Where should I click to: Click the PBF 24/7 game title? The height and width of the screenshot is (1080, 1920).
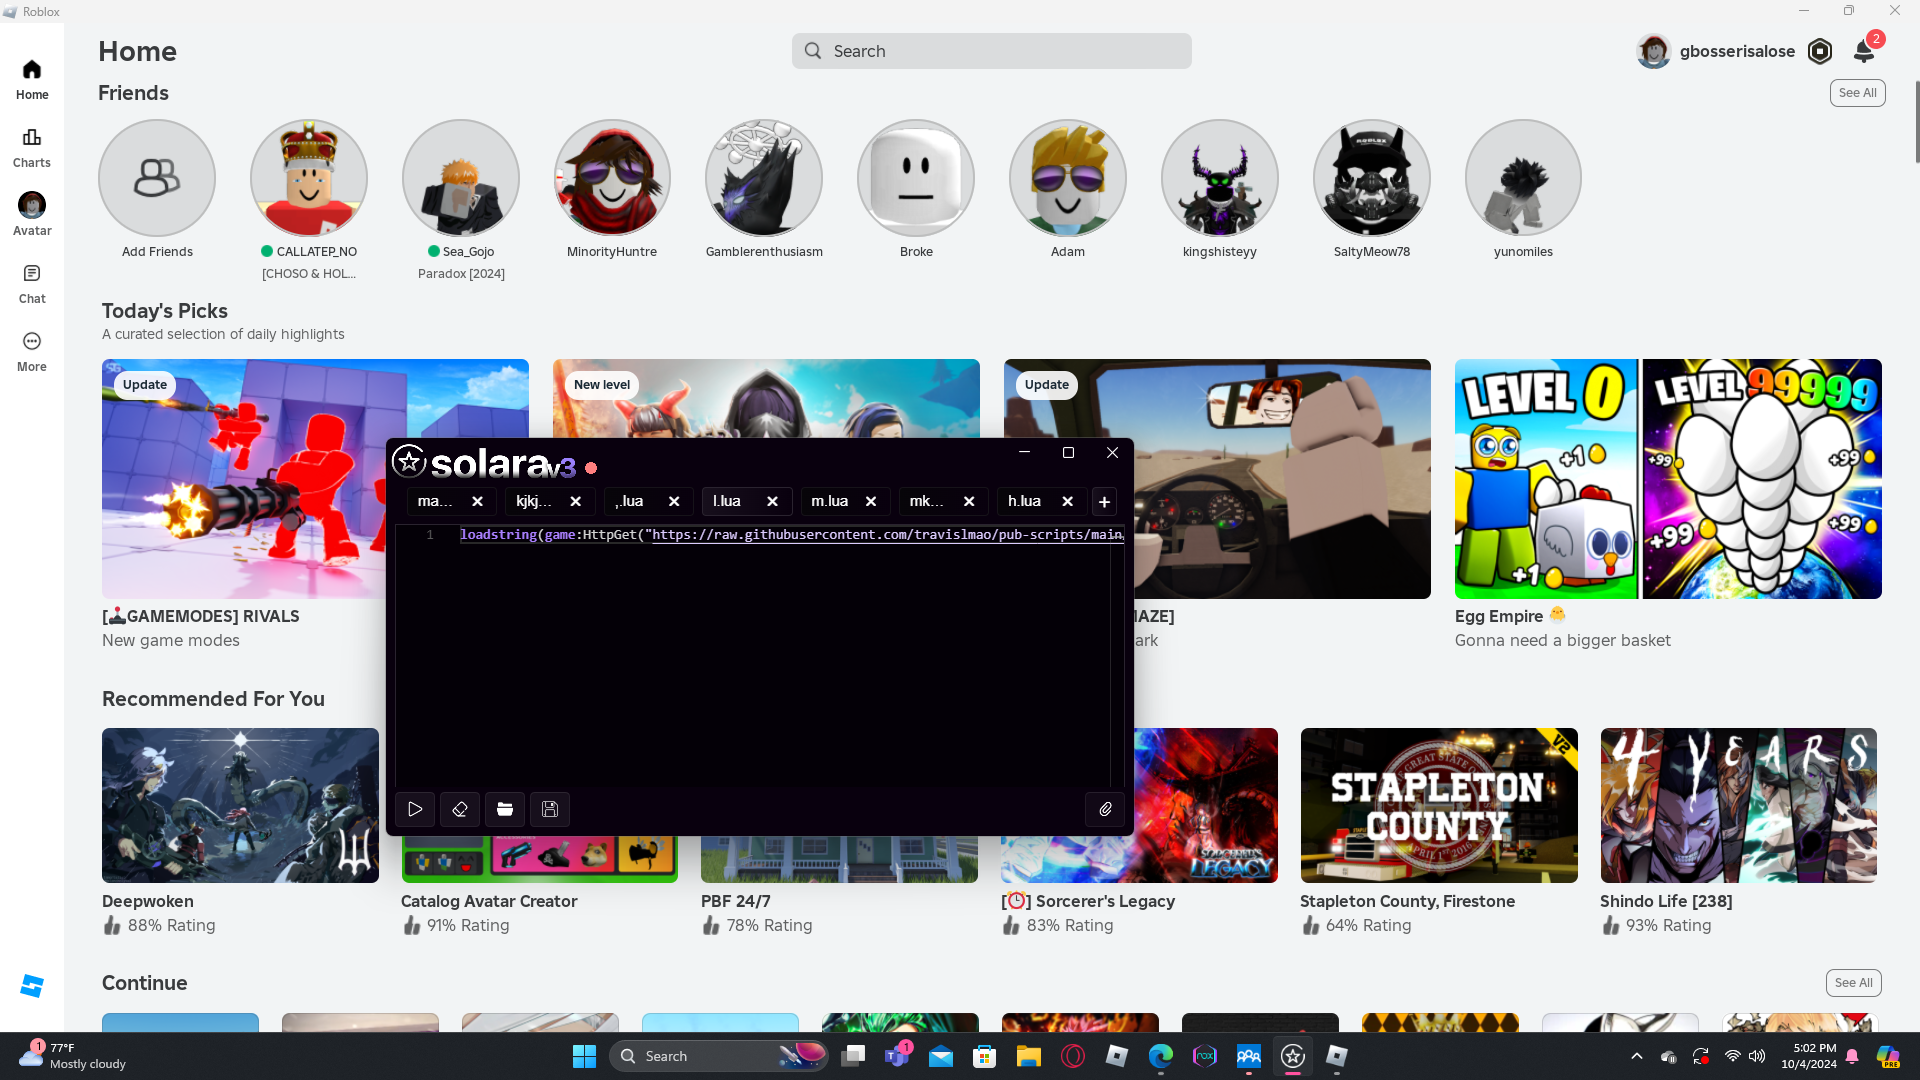click(736, 901)
